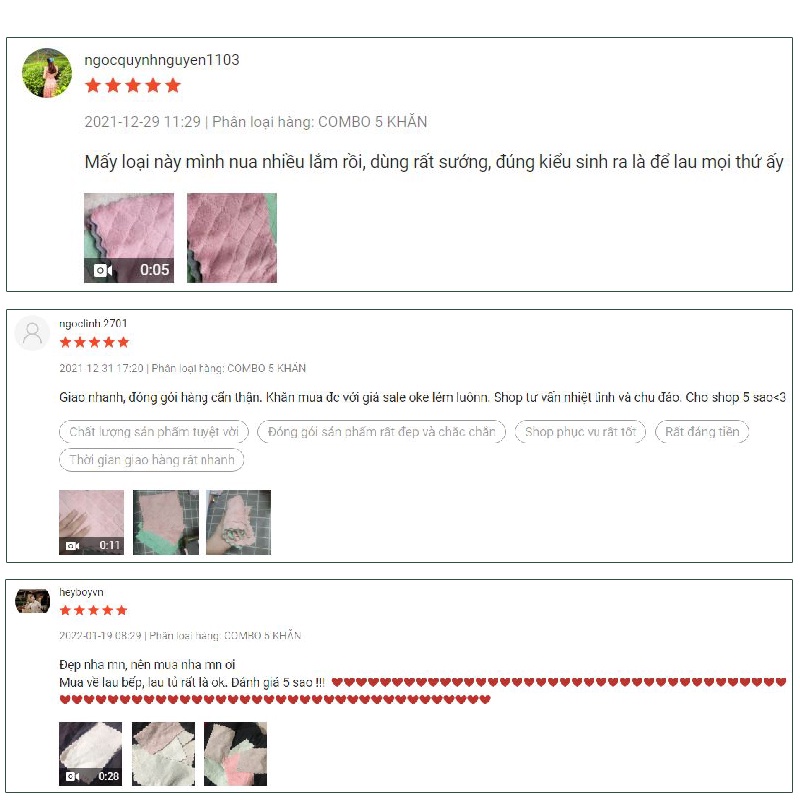The height and width of the screenshot is (800, 800).
Task: Select tag 'Rất đáng tiền'
Action: pyautogui.click(x=702, y=432)
